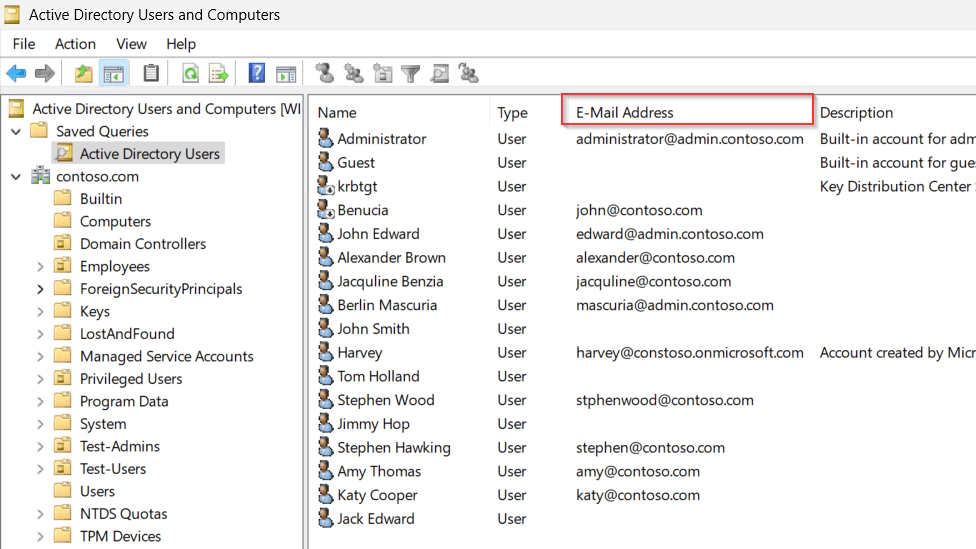Open the Action menu
976x549 pixels.
tap(75, 44)
